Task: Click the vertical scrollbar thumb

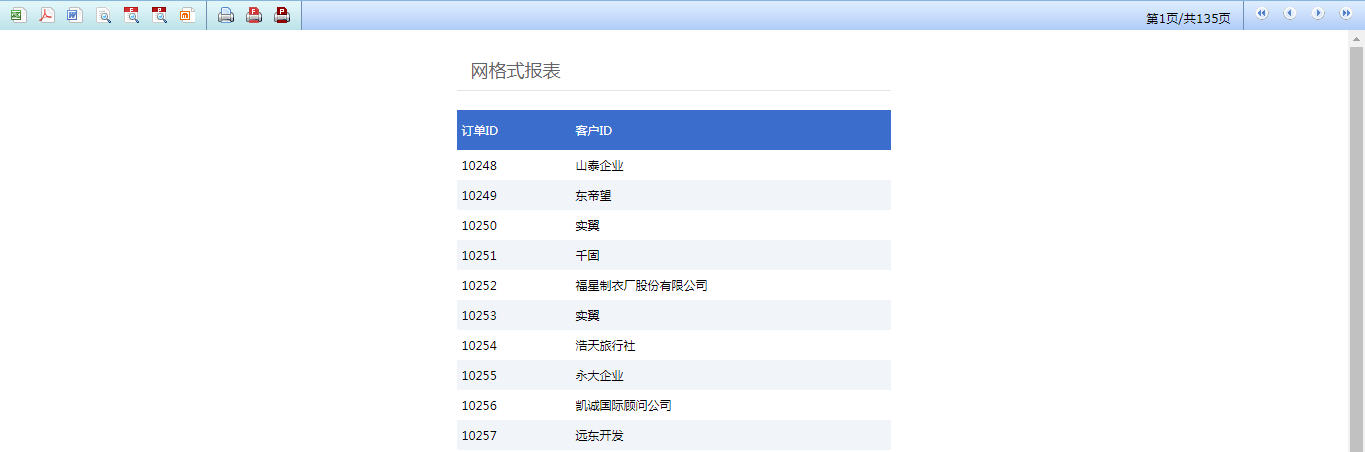Action: click(1357, 250)
